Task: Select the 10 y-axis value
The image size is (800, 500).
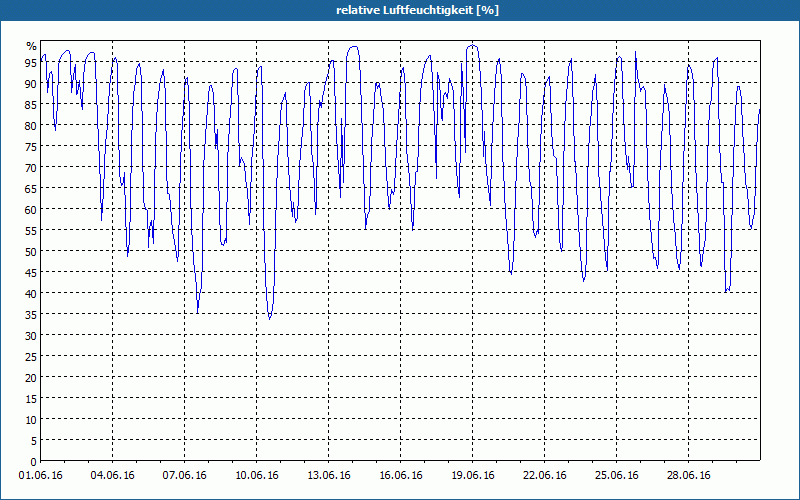Action: point(31,419)
